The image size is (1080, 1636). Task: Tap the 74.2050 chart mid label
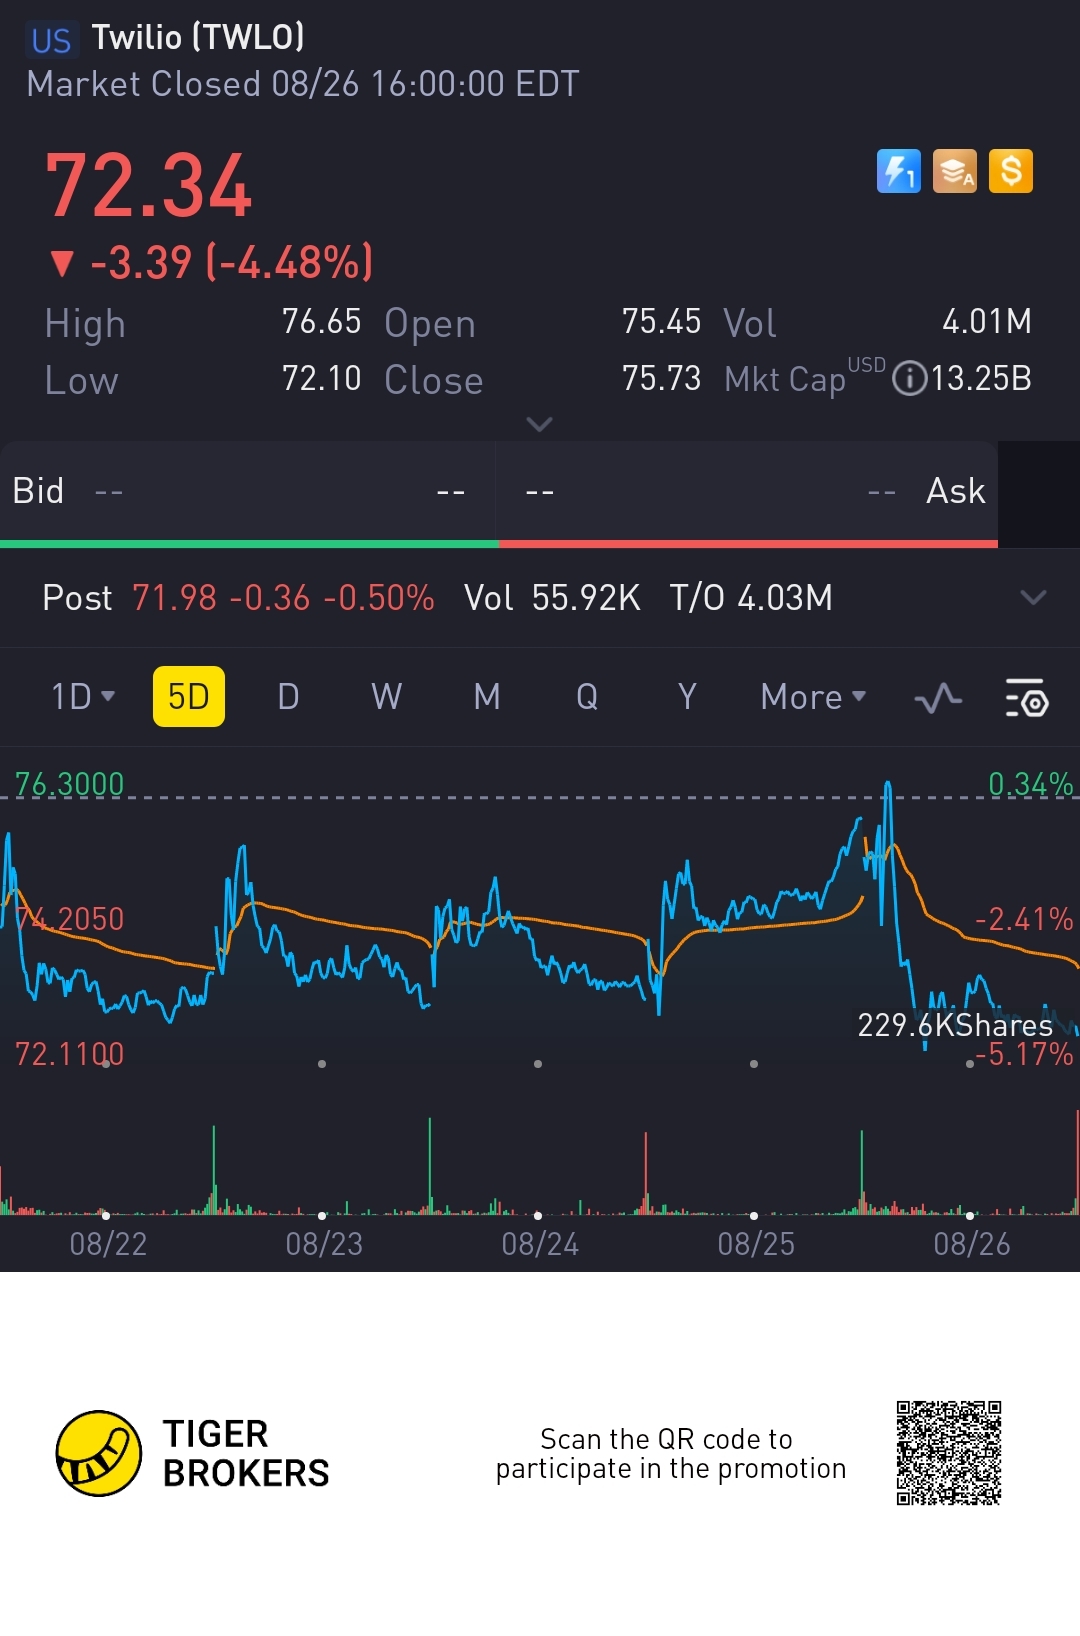click(69, 919)
